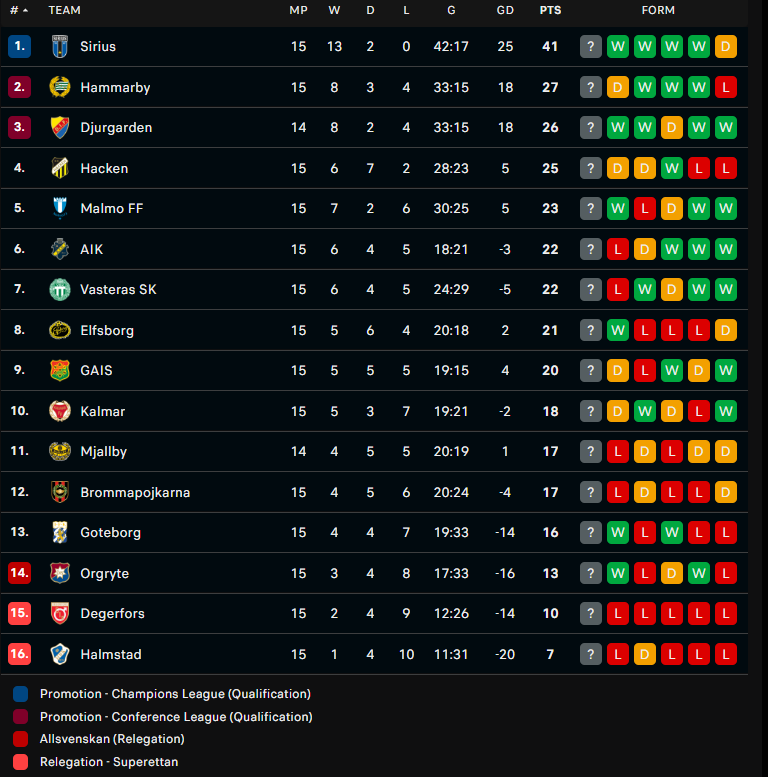
Task: Sort standings by PTS column header
Action: tap(550, 10)
